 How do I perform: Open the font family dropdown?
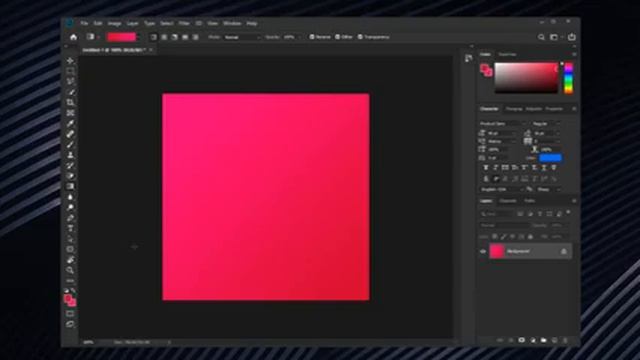503,124
